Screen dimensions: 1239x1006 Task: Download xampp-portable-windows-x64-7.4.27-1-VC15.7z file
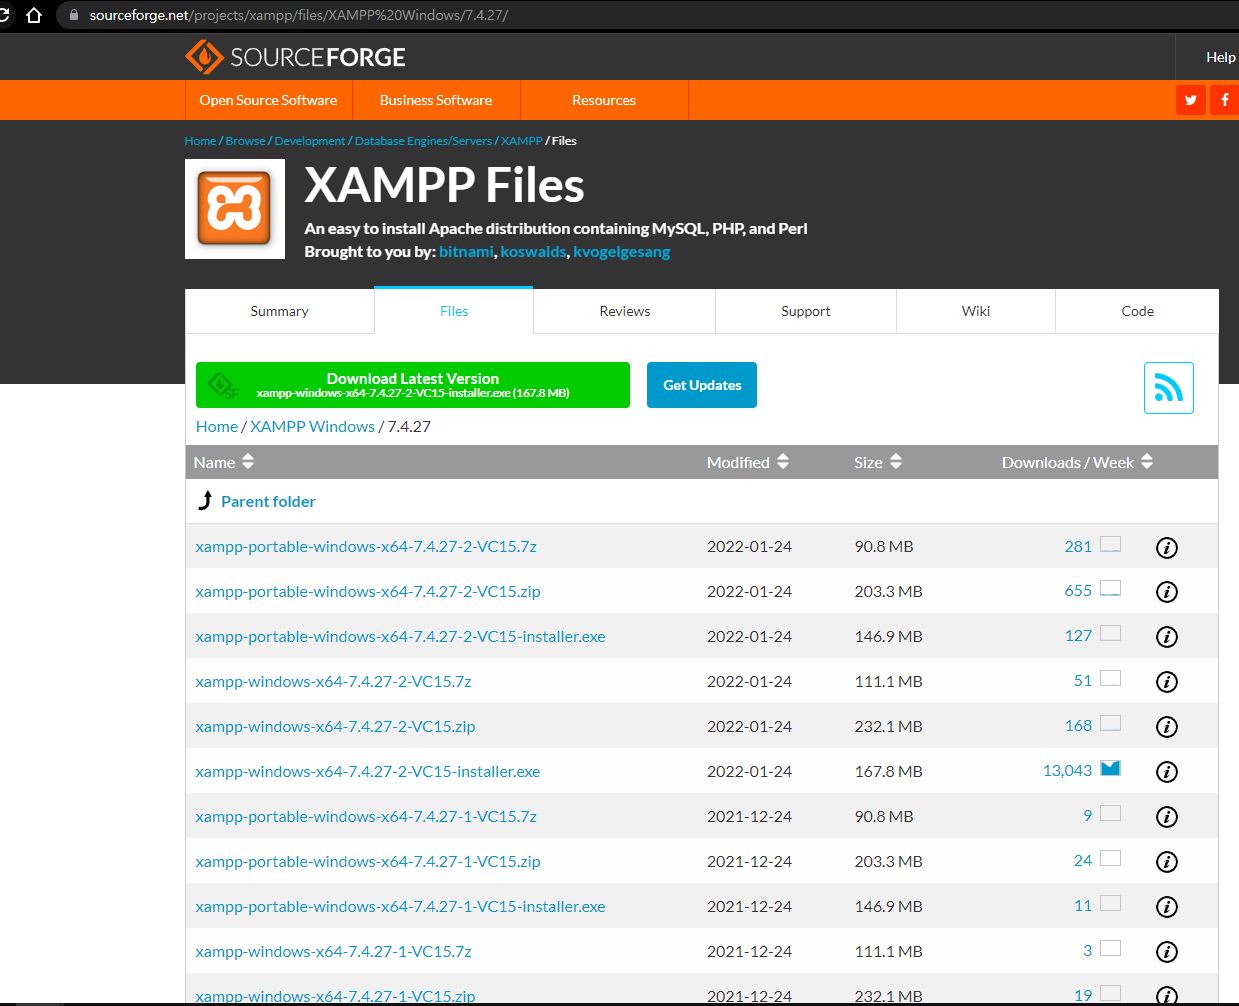[x=366, y=816]
